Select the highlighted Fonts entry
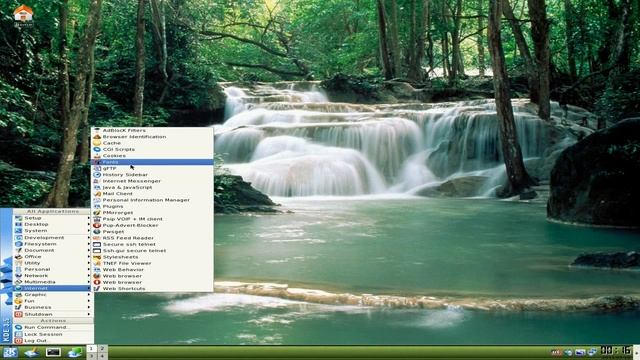This screenshot has height=360, width=640. [x=152, y=162]
